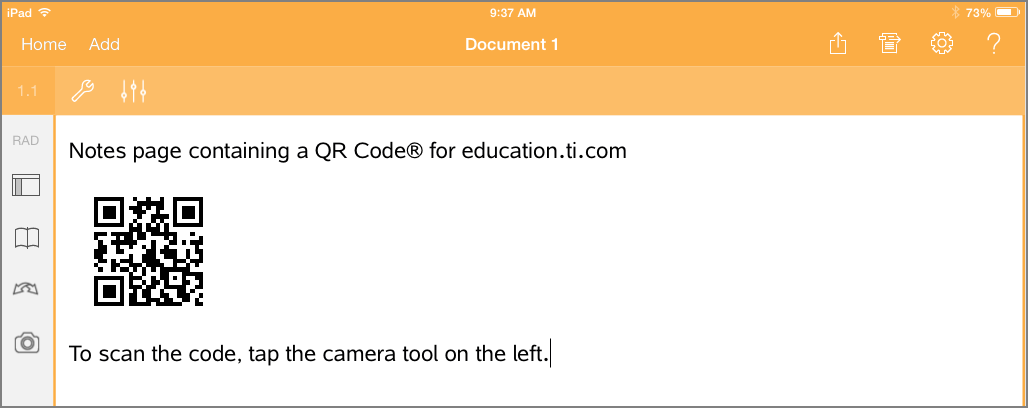
Task: Open the math templates panel icon
Action: 27,185
